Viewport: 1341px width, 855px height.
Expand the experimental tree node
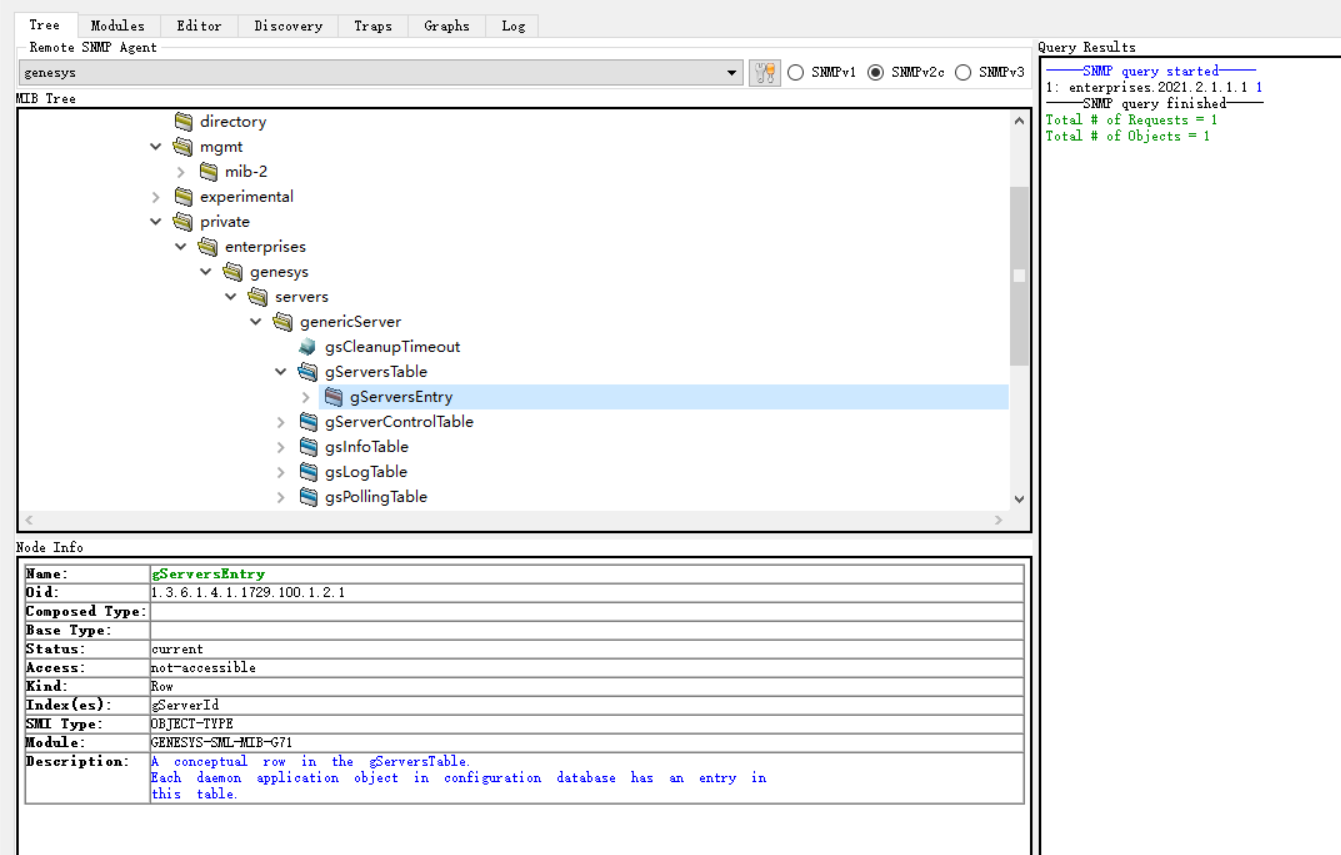156,197
